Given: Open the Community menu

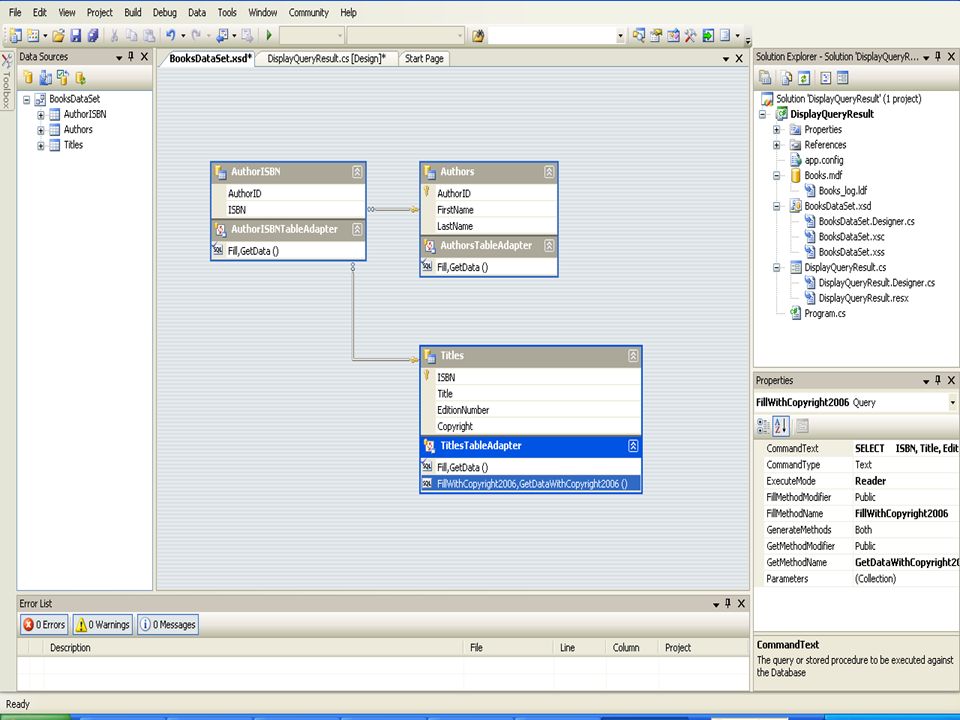Looking at the screenshot, I should (x=309, y=12).
